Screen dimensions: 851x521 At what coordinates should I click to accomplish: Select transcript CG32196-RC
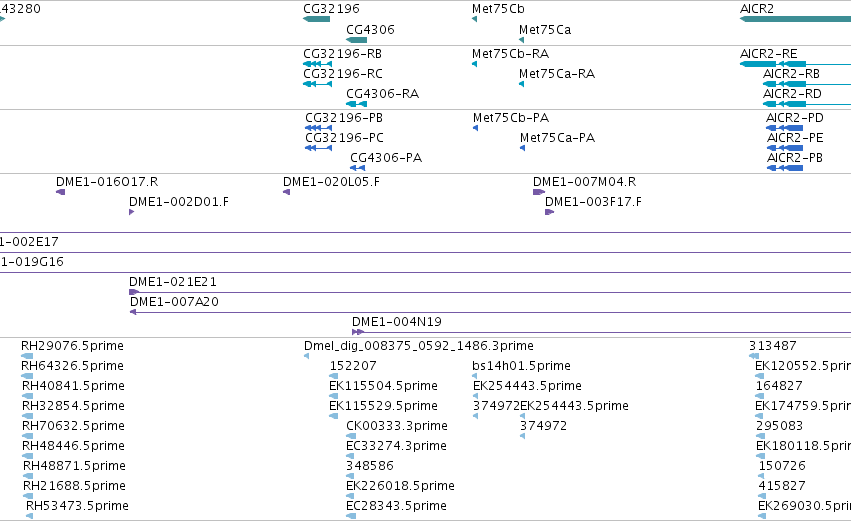point(342,74)
